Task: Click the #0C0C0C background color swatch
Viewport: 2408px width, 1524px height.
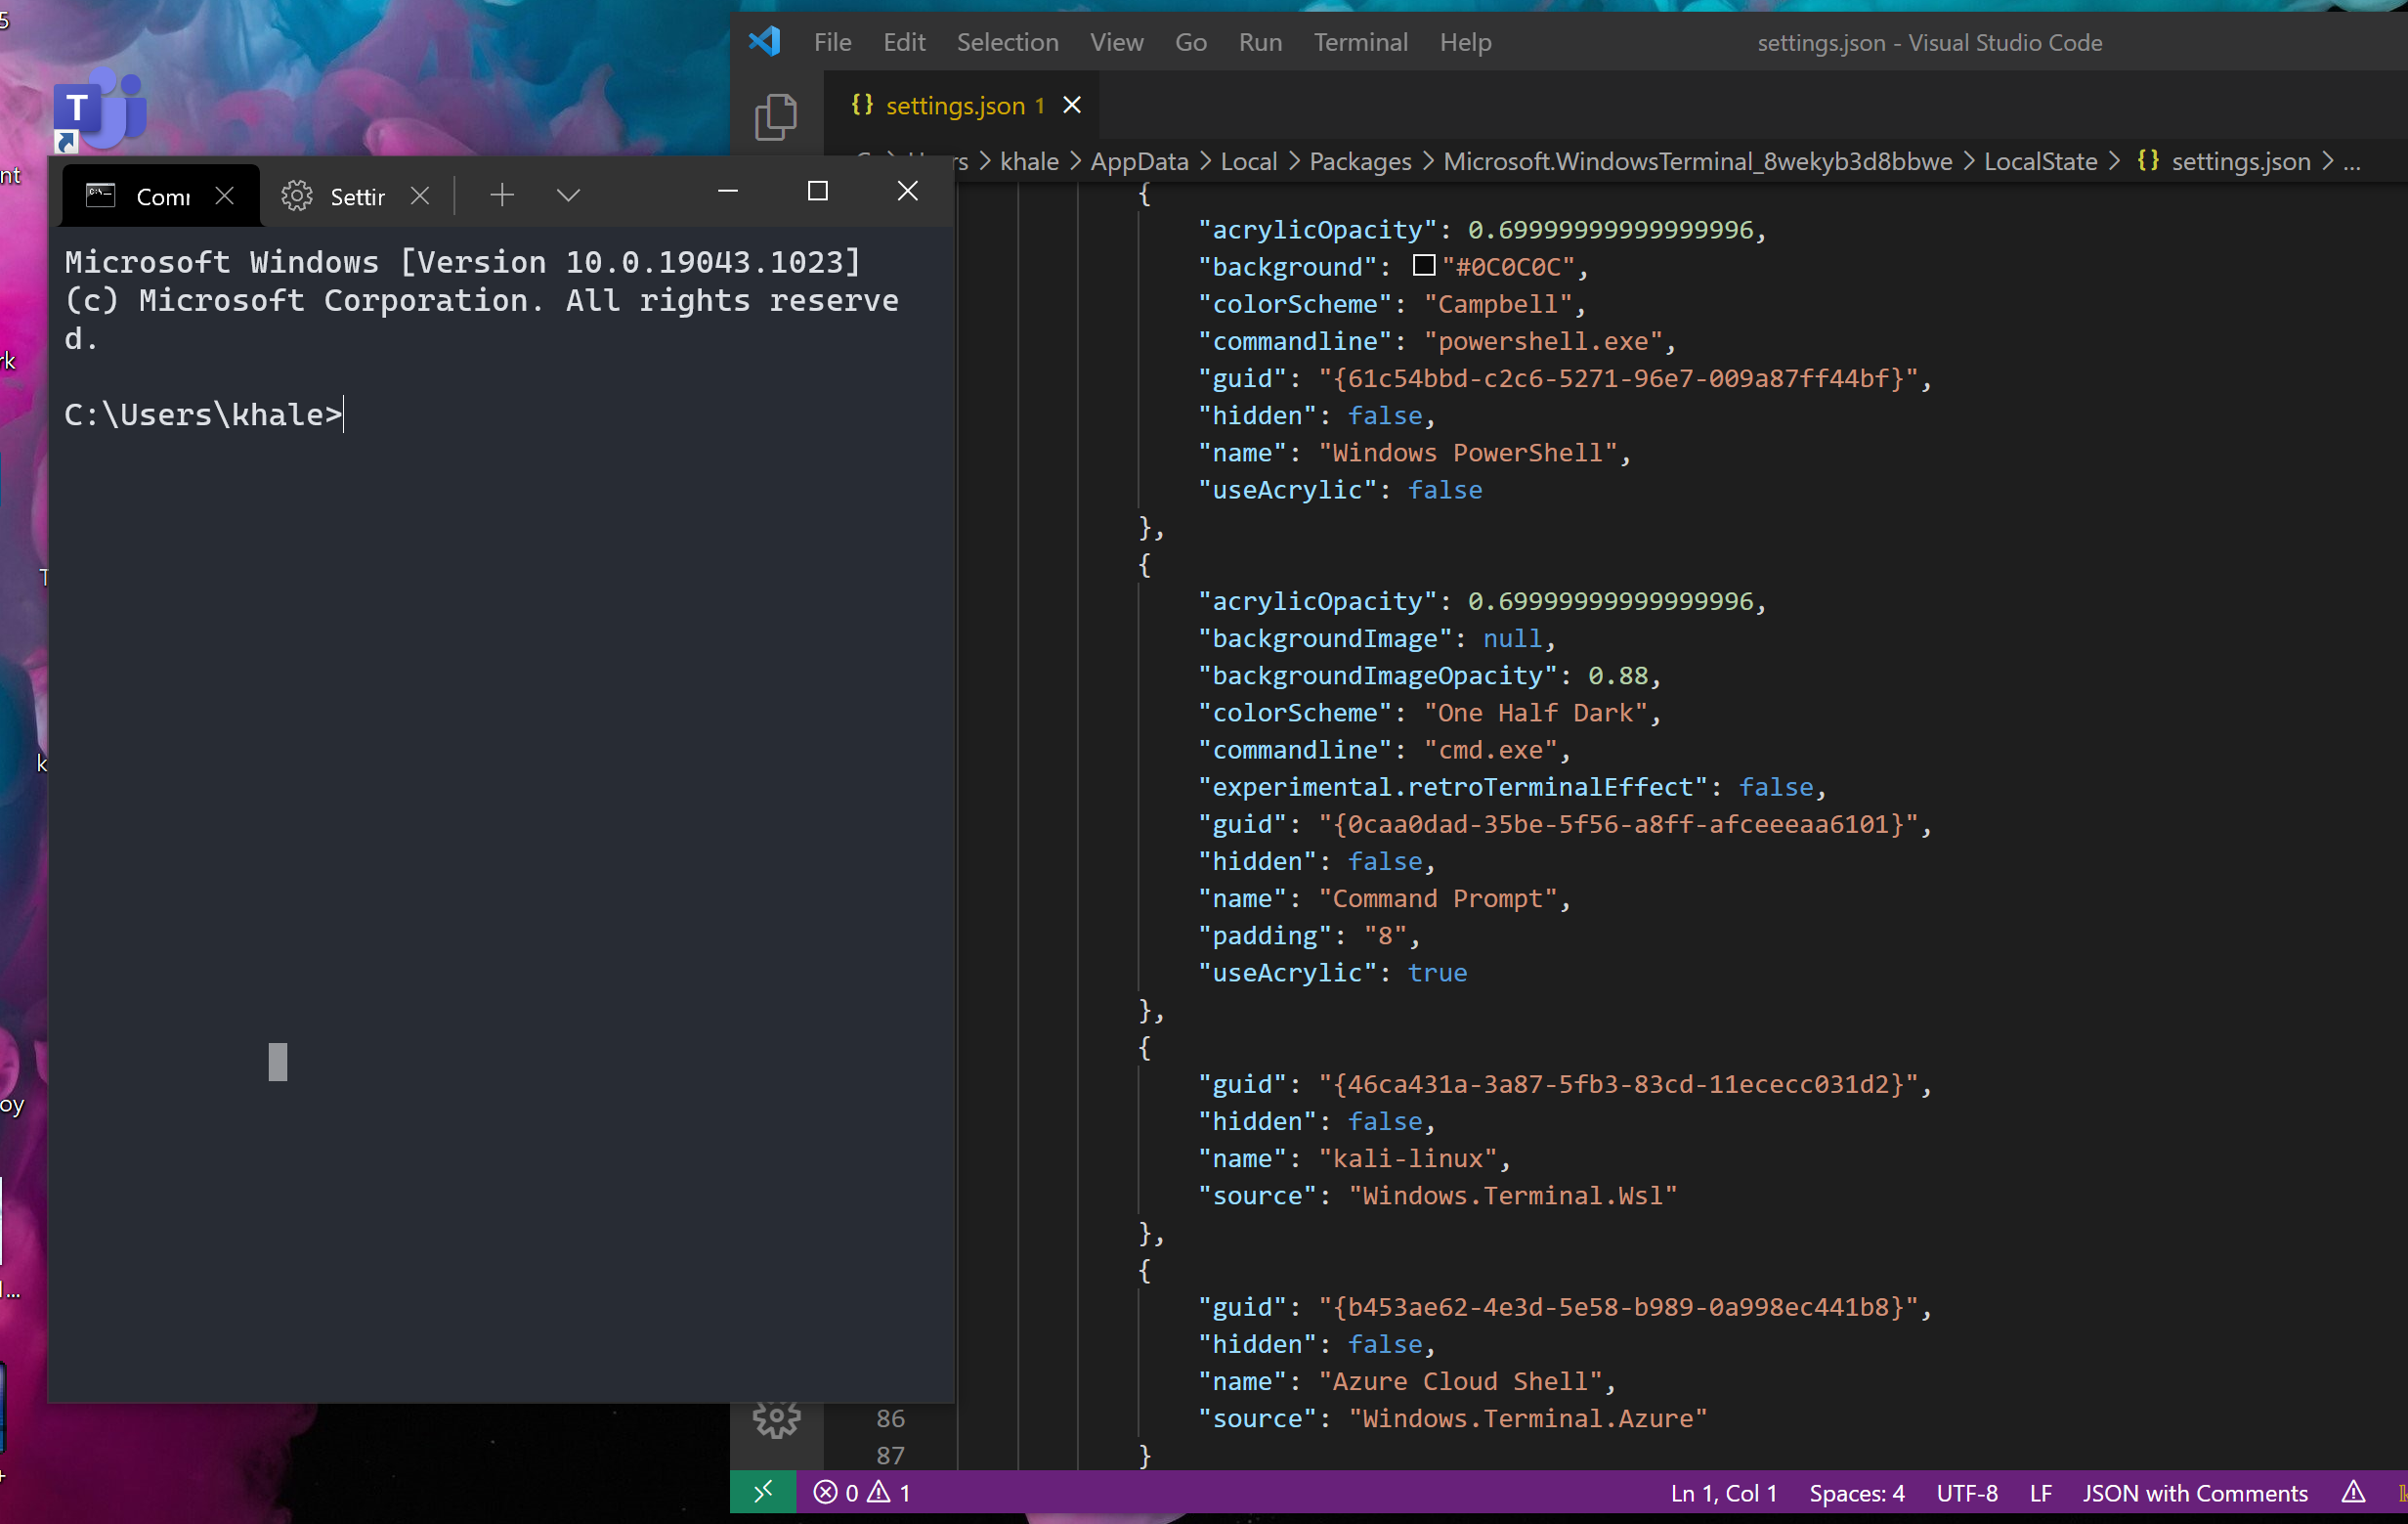Action: coord(1423,266)
